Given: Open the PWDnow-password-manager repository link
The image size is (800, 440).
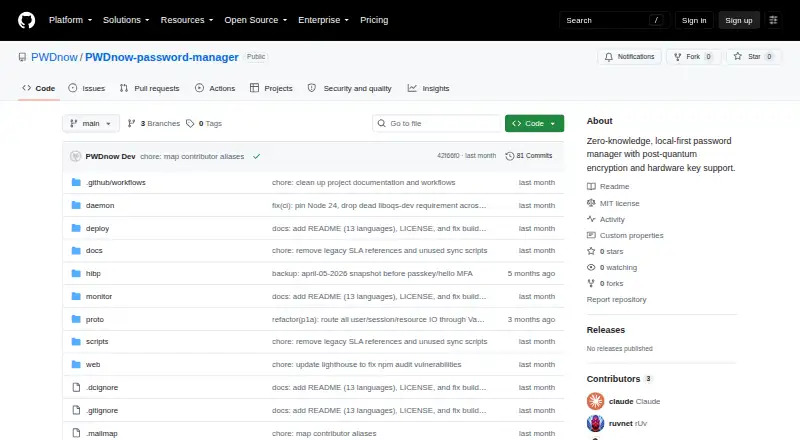Looking at the screenshot, I should [162, 57].
